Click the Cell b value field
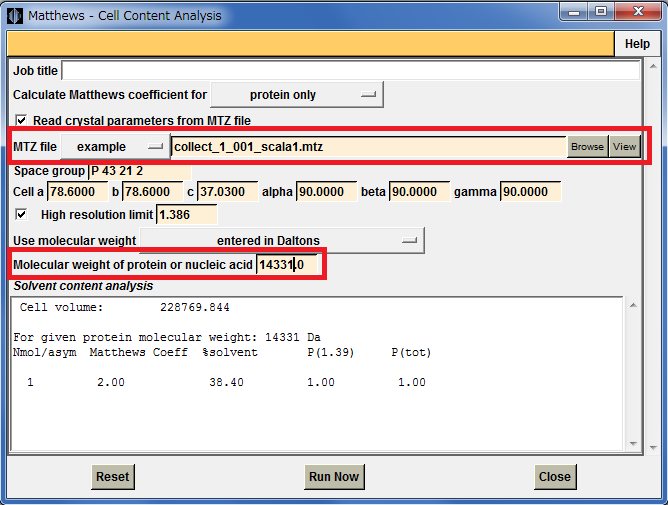 tap(152, 191)
